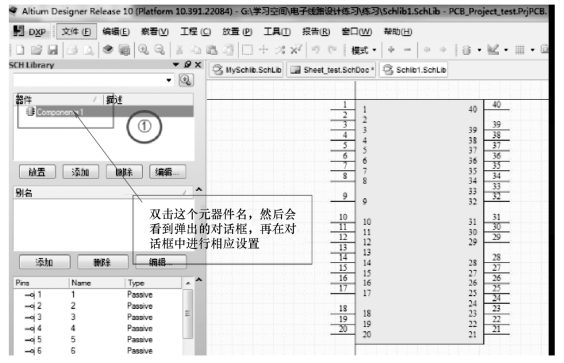The image size is (564, 363).
Task: Add a part mode with the plus icon
Action: (x=391, y=50)
